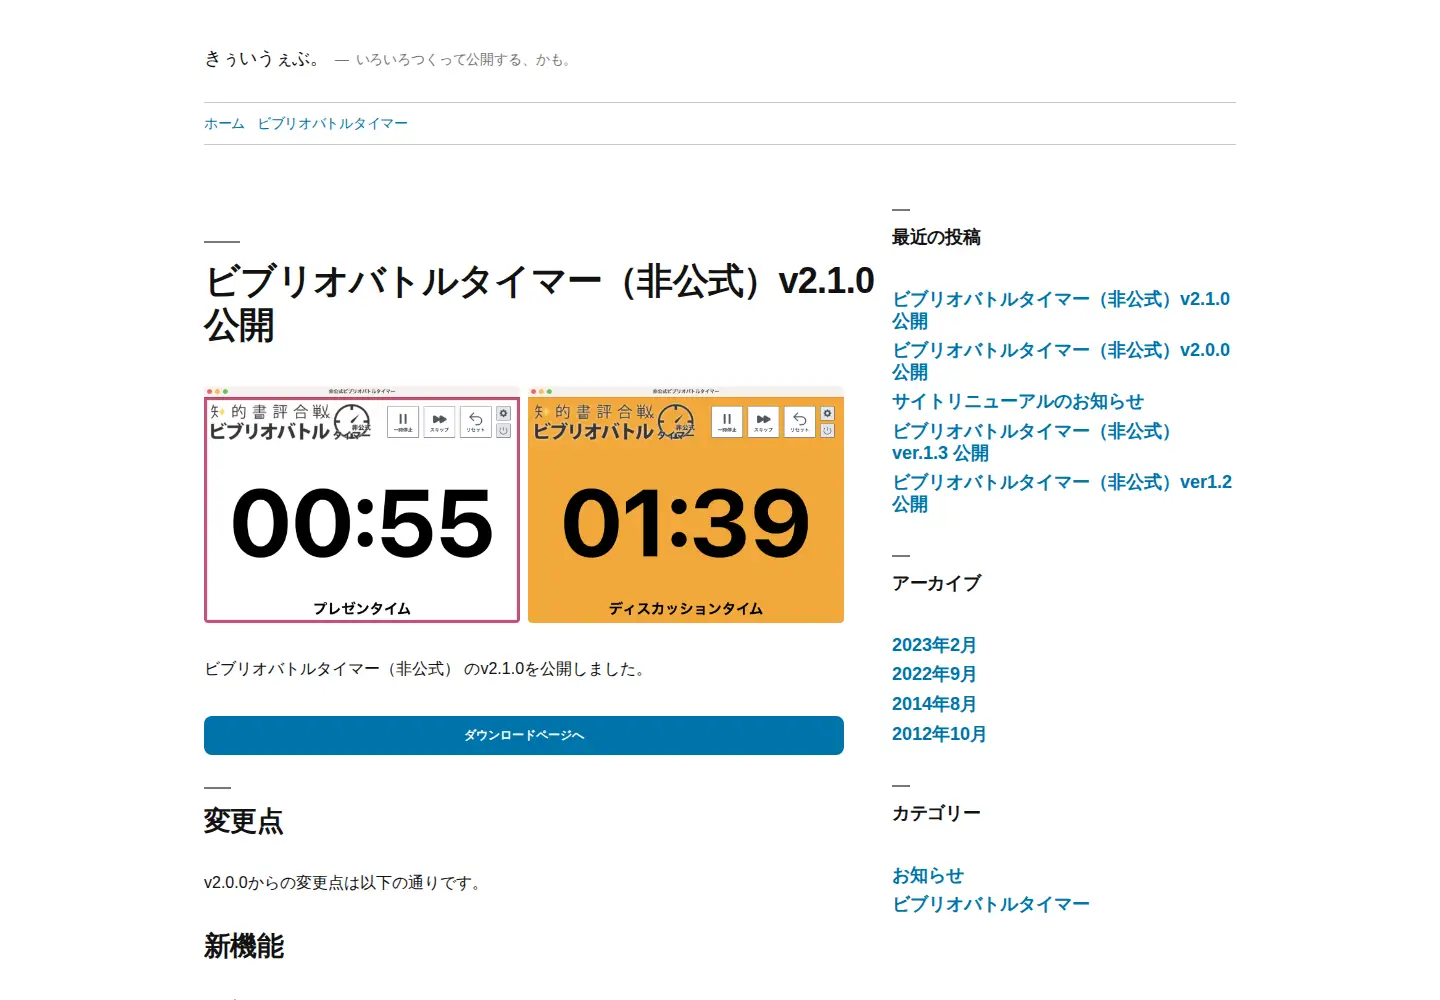Viewport: 1440px width, 1000px height.
Task: Open ビブリオバトルタイマー in the top navigation menu
Action: click(x=333, y=124)
